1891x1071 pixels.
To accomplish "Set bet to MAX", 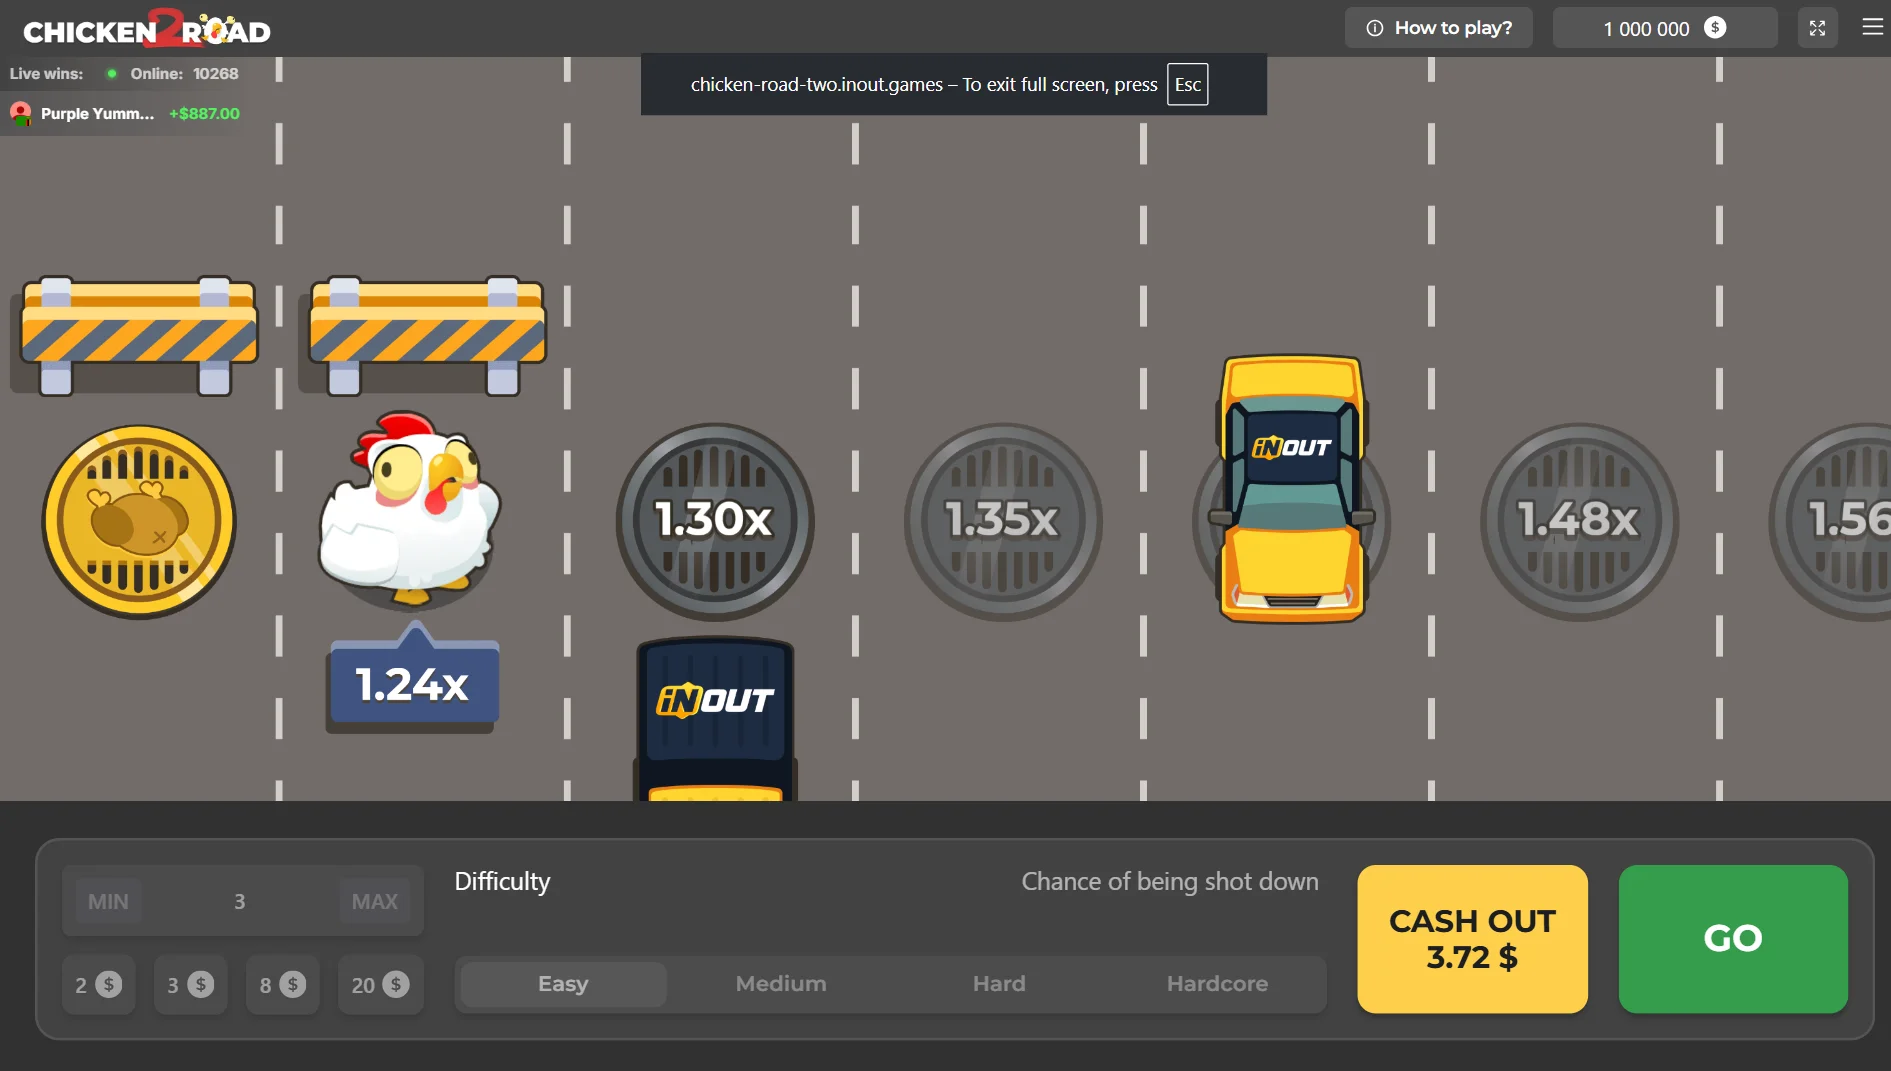I will (x=375, y=902).
